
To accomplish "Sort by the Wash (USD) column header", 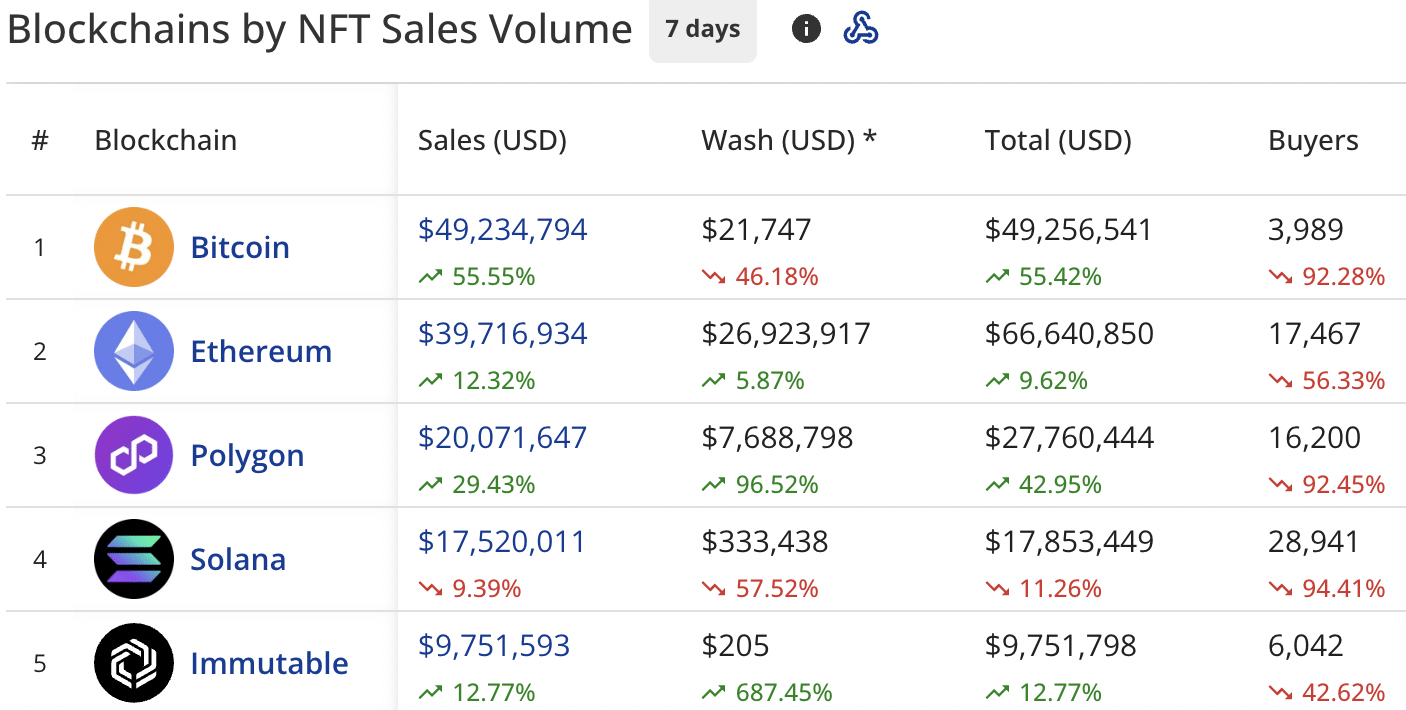I will click(789, 141).
